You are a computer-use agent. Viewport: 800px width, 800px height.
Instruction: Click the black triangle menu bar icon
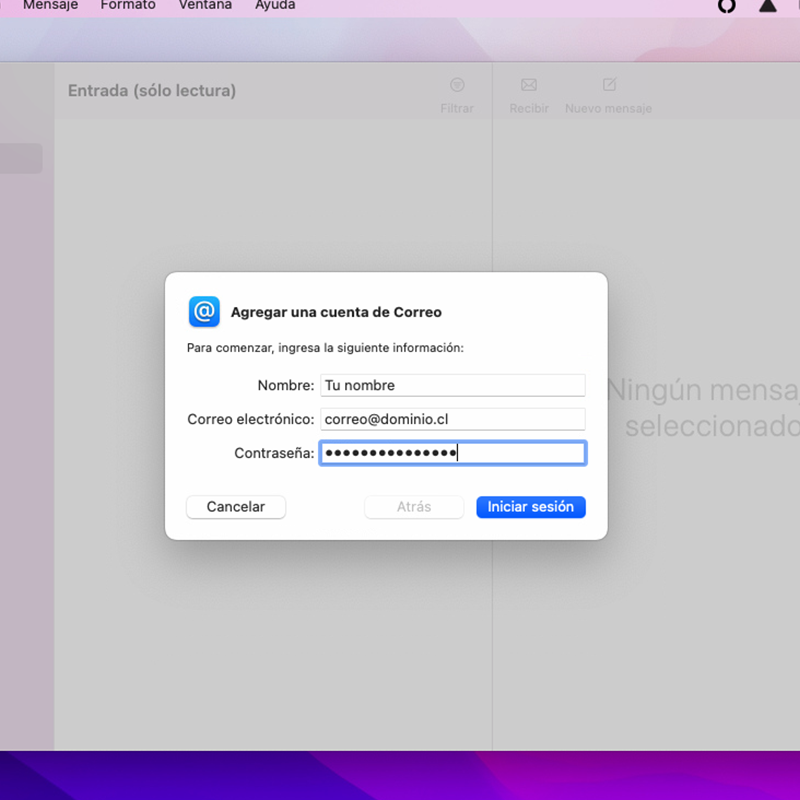tap(768, 6)
